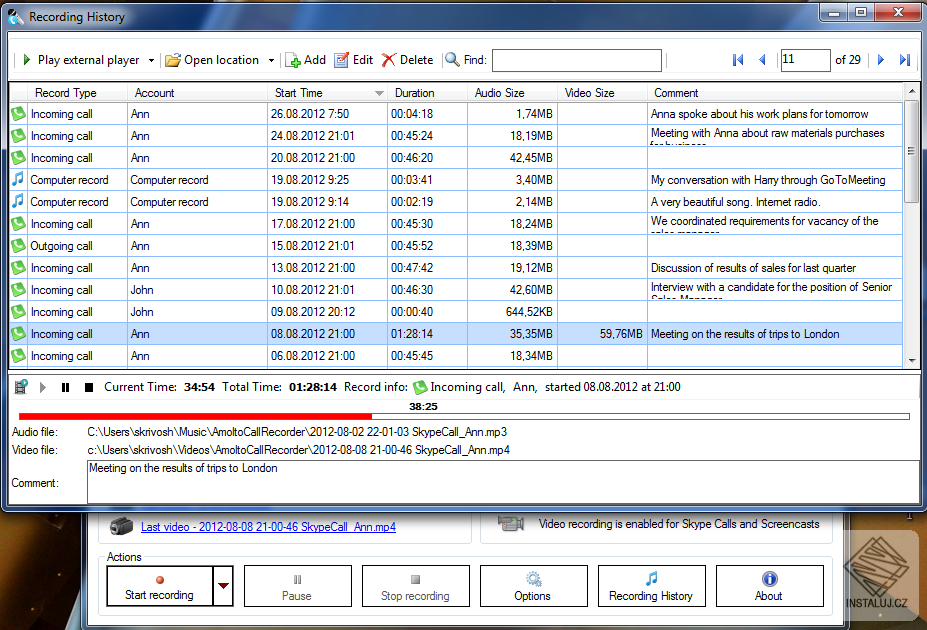Expand the Open location dropdown arrow
Image resolution: width=927 pixels, height=630 pixels.
(x=271, y=61)
